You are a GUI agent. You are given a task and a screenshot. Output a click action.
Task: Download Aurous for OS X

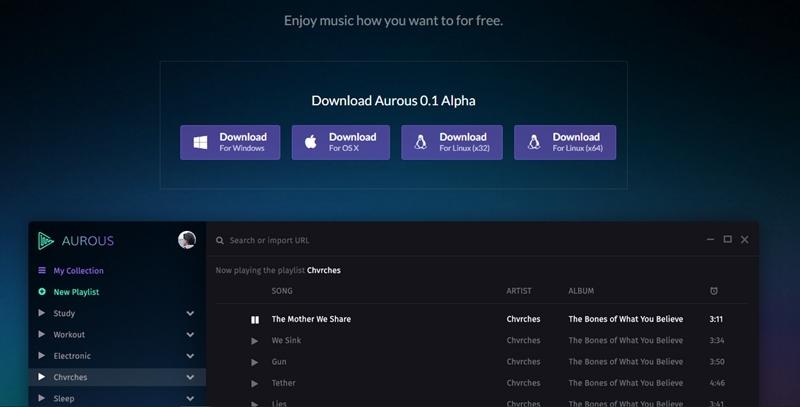point(341,142)
